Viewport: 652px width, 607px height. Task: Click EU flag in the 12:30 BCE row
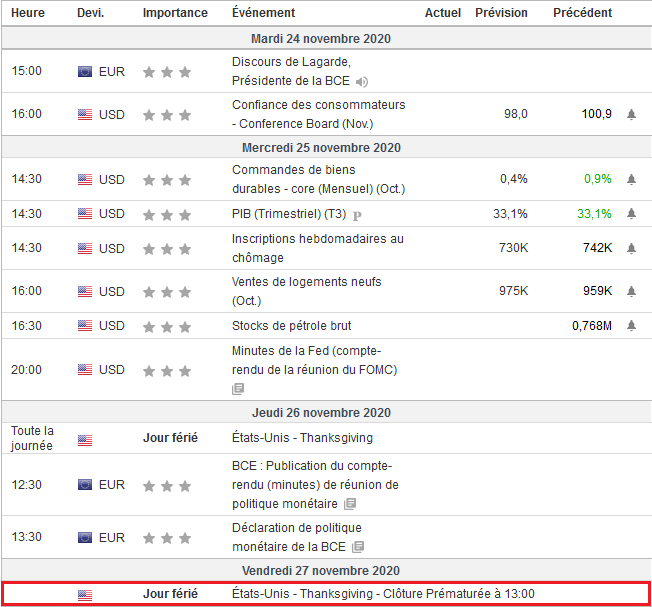pyautogui.click(x=85, y=485)
